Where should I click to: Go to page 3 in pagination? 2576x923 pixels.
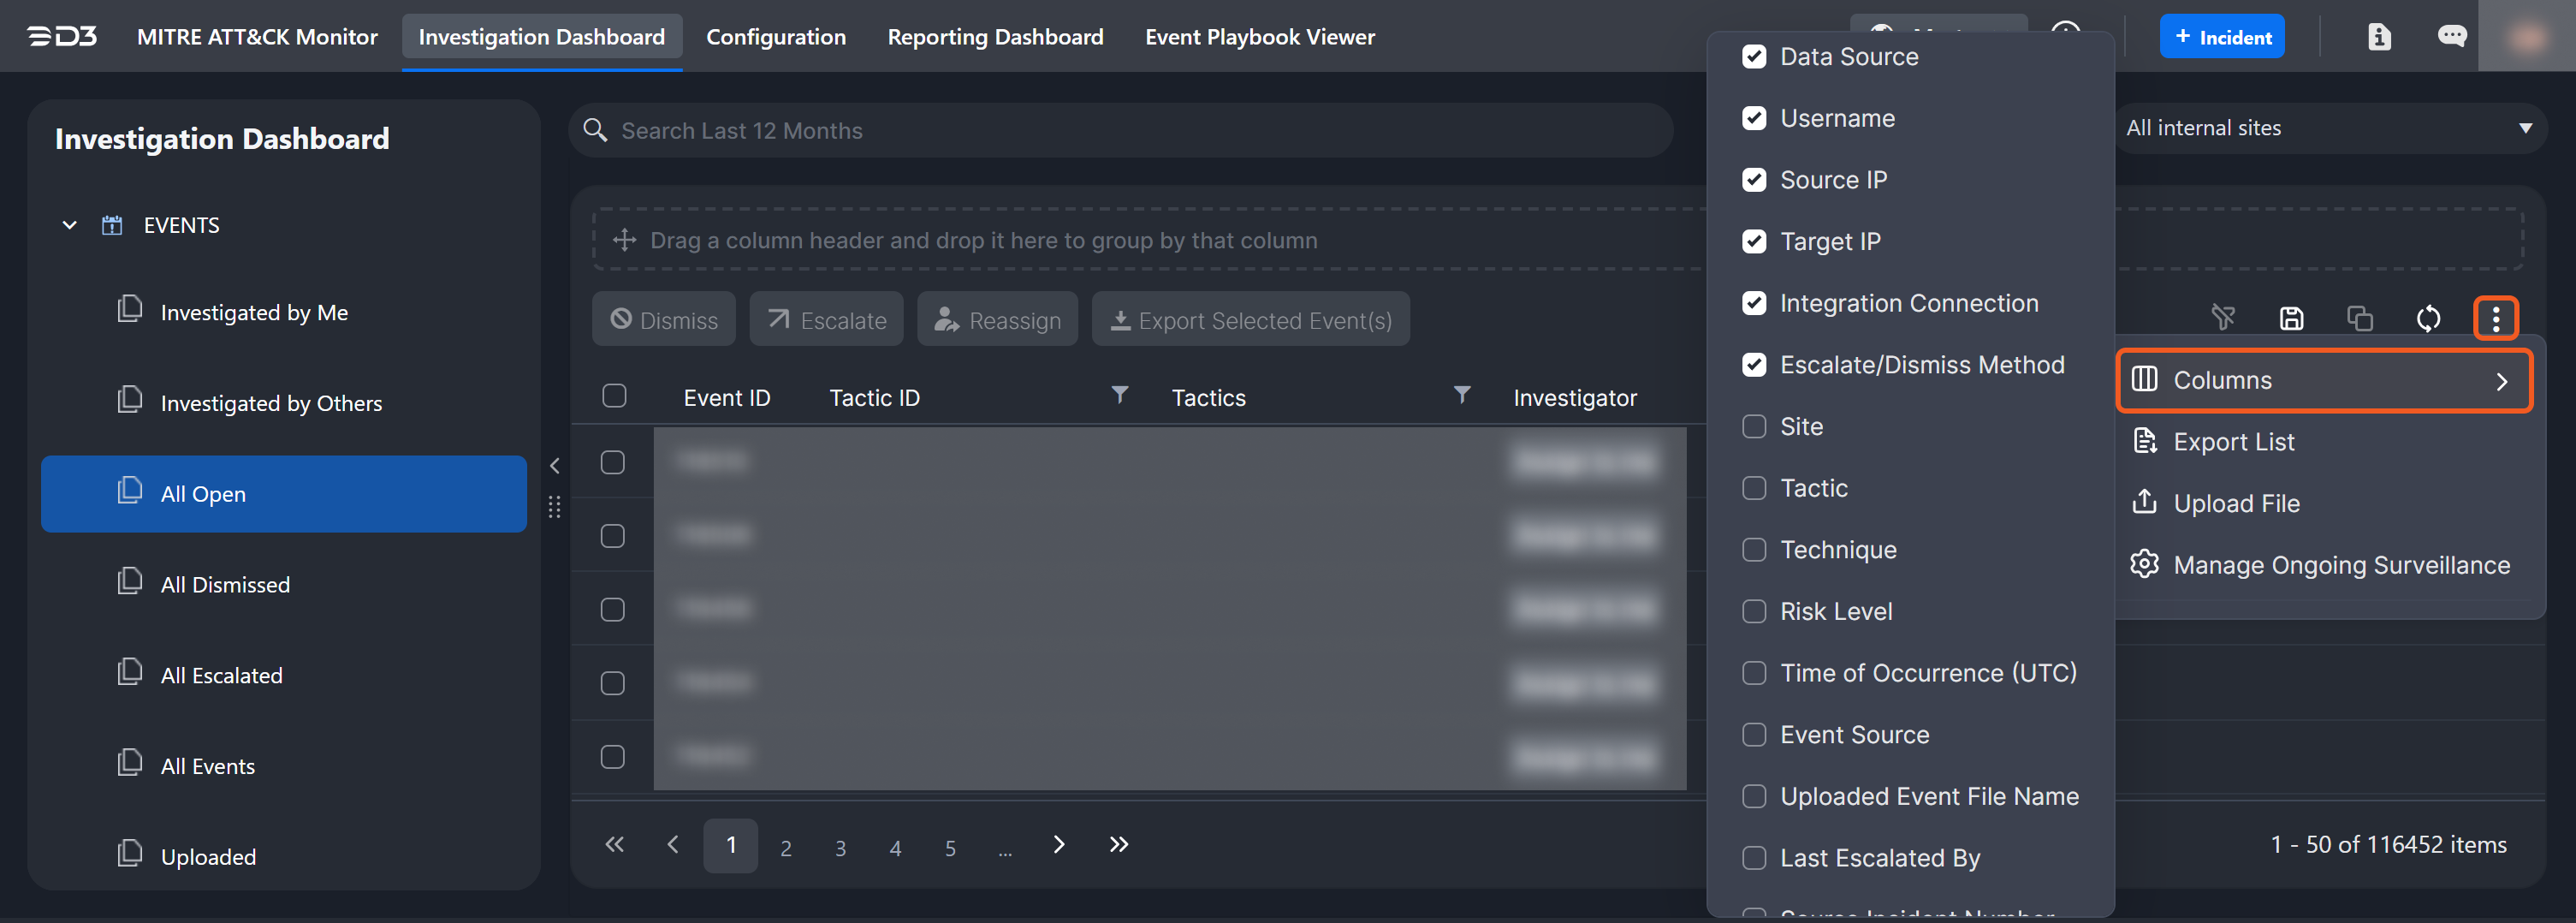(840, 847)
